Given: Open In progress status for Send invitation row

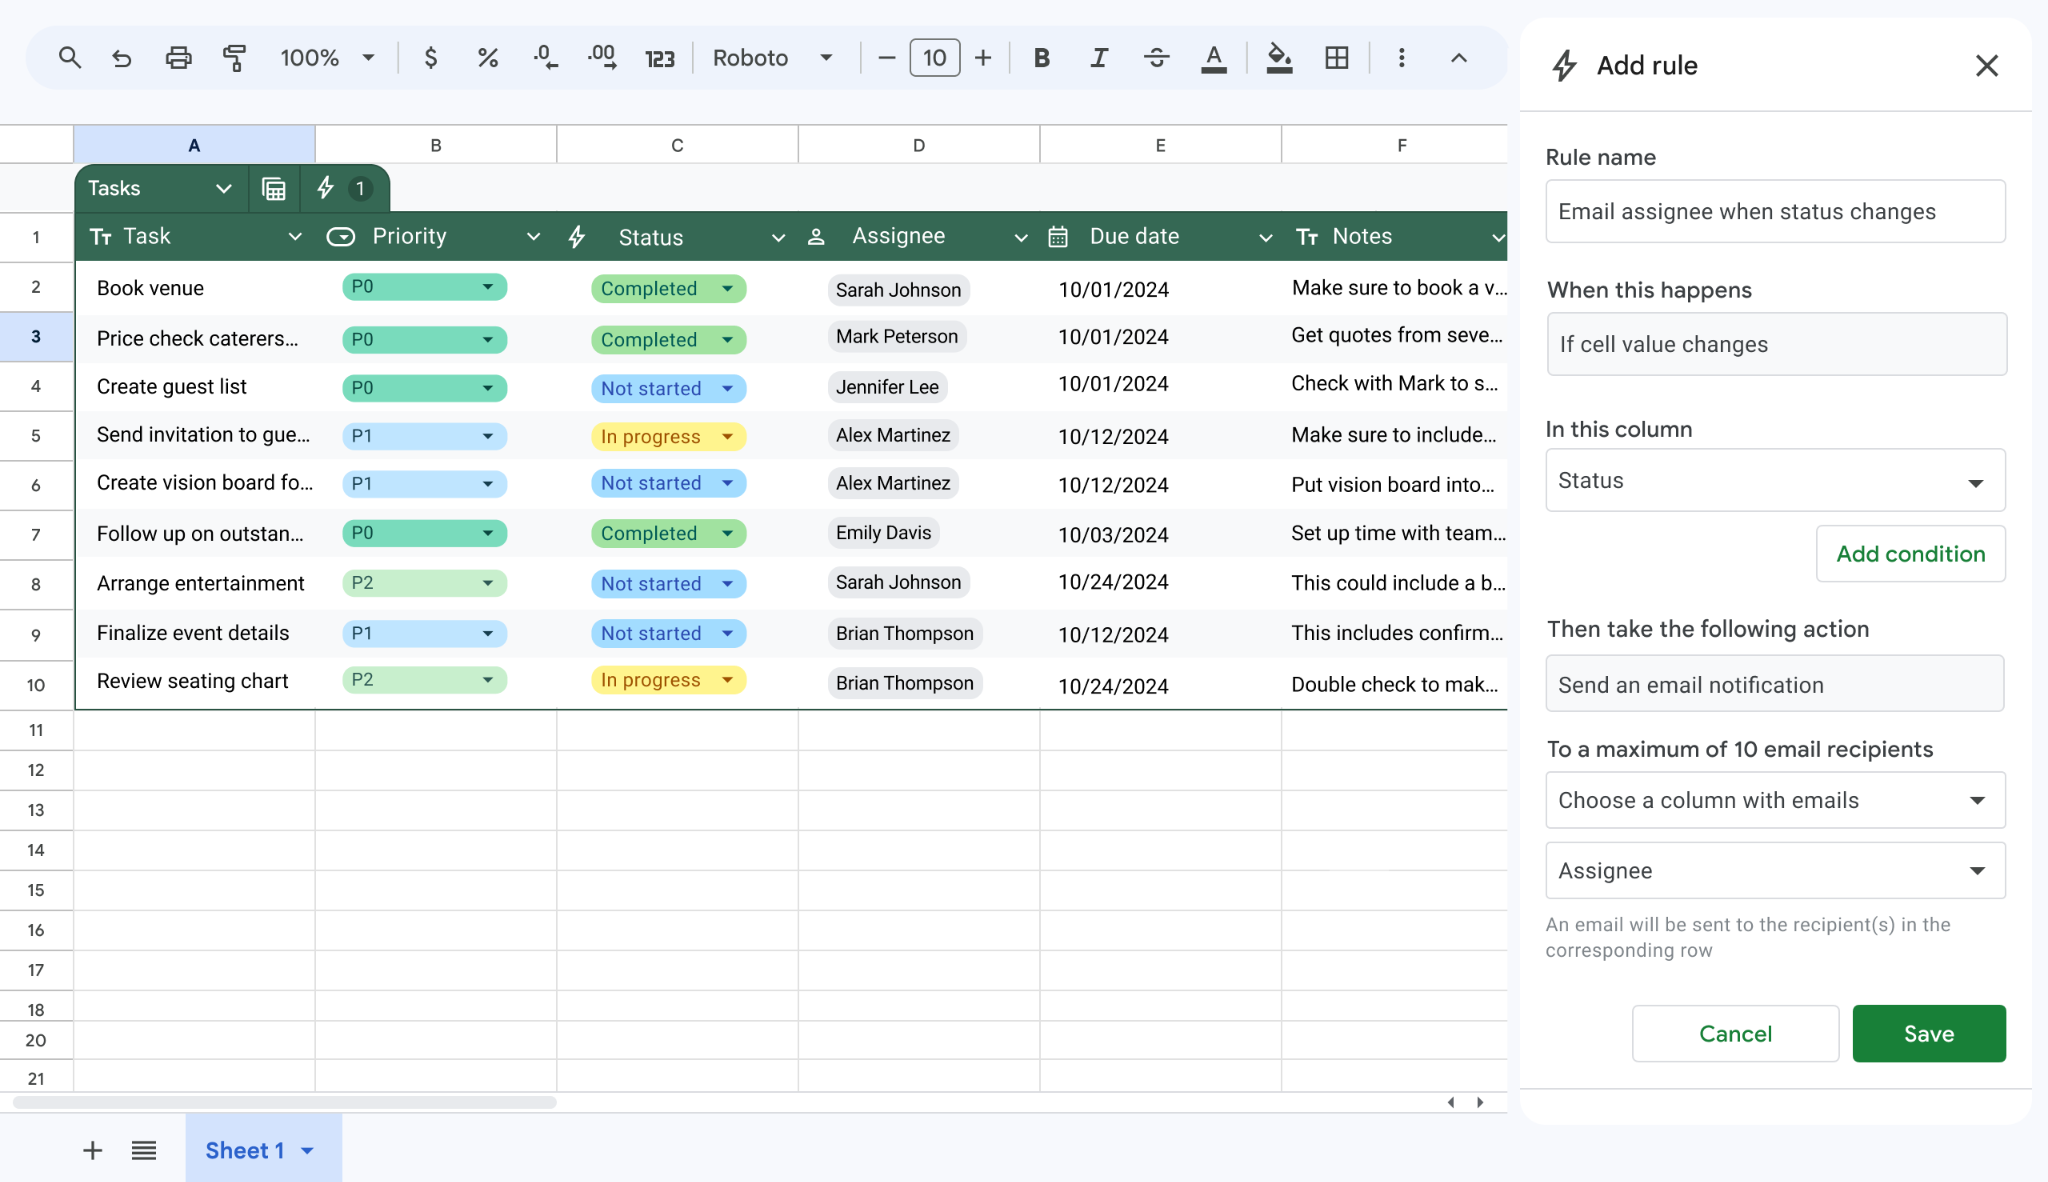Looking at the screenshot, I should pyautogui.click(x=668, y=436).
